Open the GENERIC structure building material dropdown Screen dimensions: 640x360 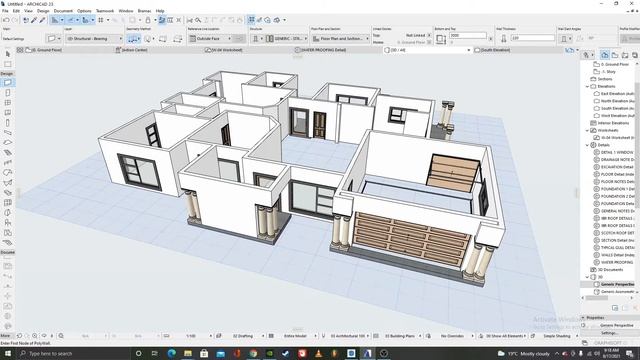click(287, 38)
